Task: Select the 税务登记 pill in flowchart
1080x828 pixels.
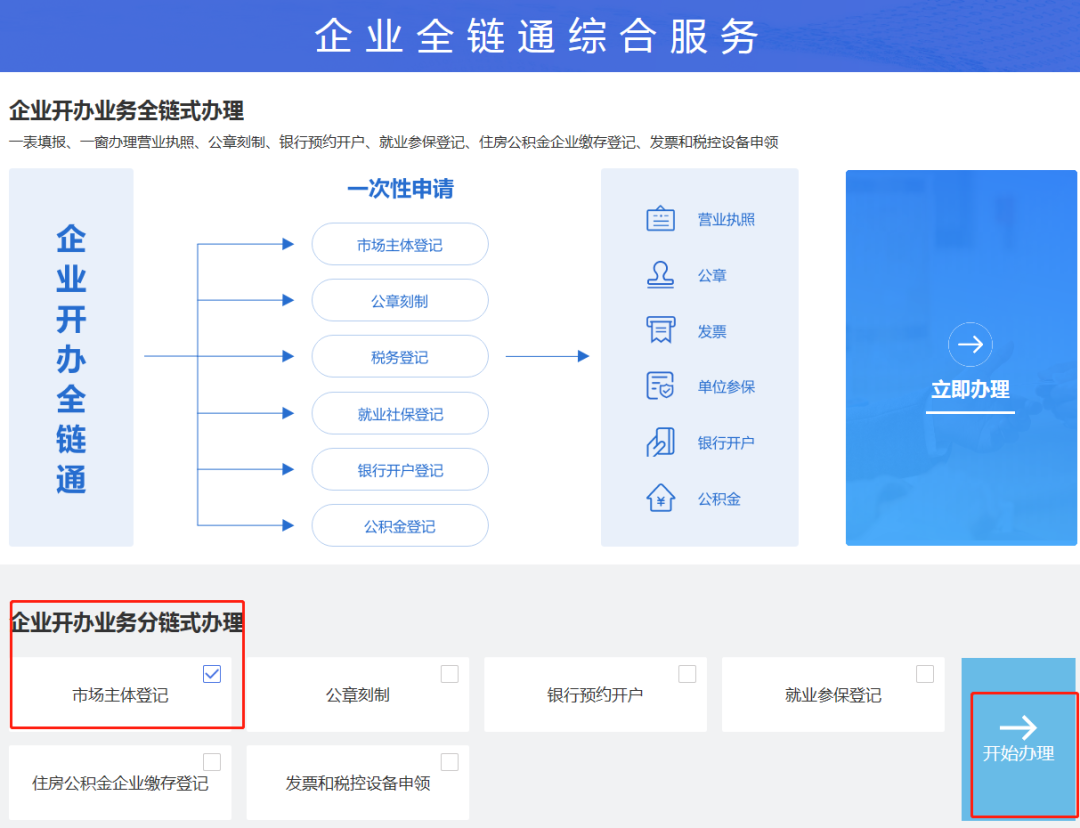Action: (400, 357)
